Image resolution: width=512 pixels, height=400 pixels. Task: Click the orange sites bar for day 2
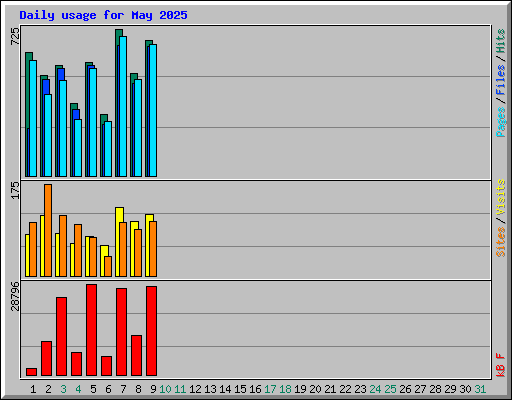pyautogui.click(x=48, y=230)
